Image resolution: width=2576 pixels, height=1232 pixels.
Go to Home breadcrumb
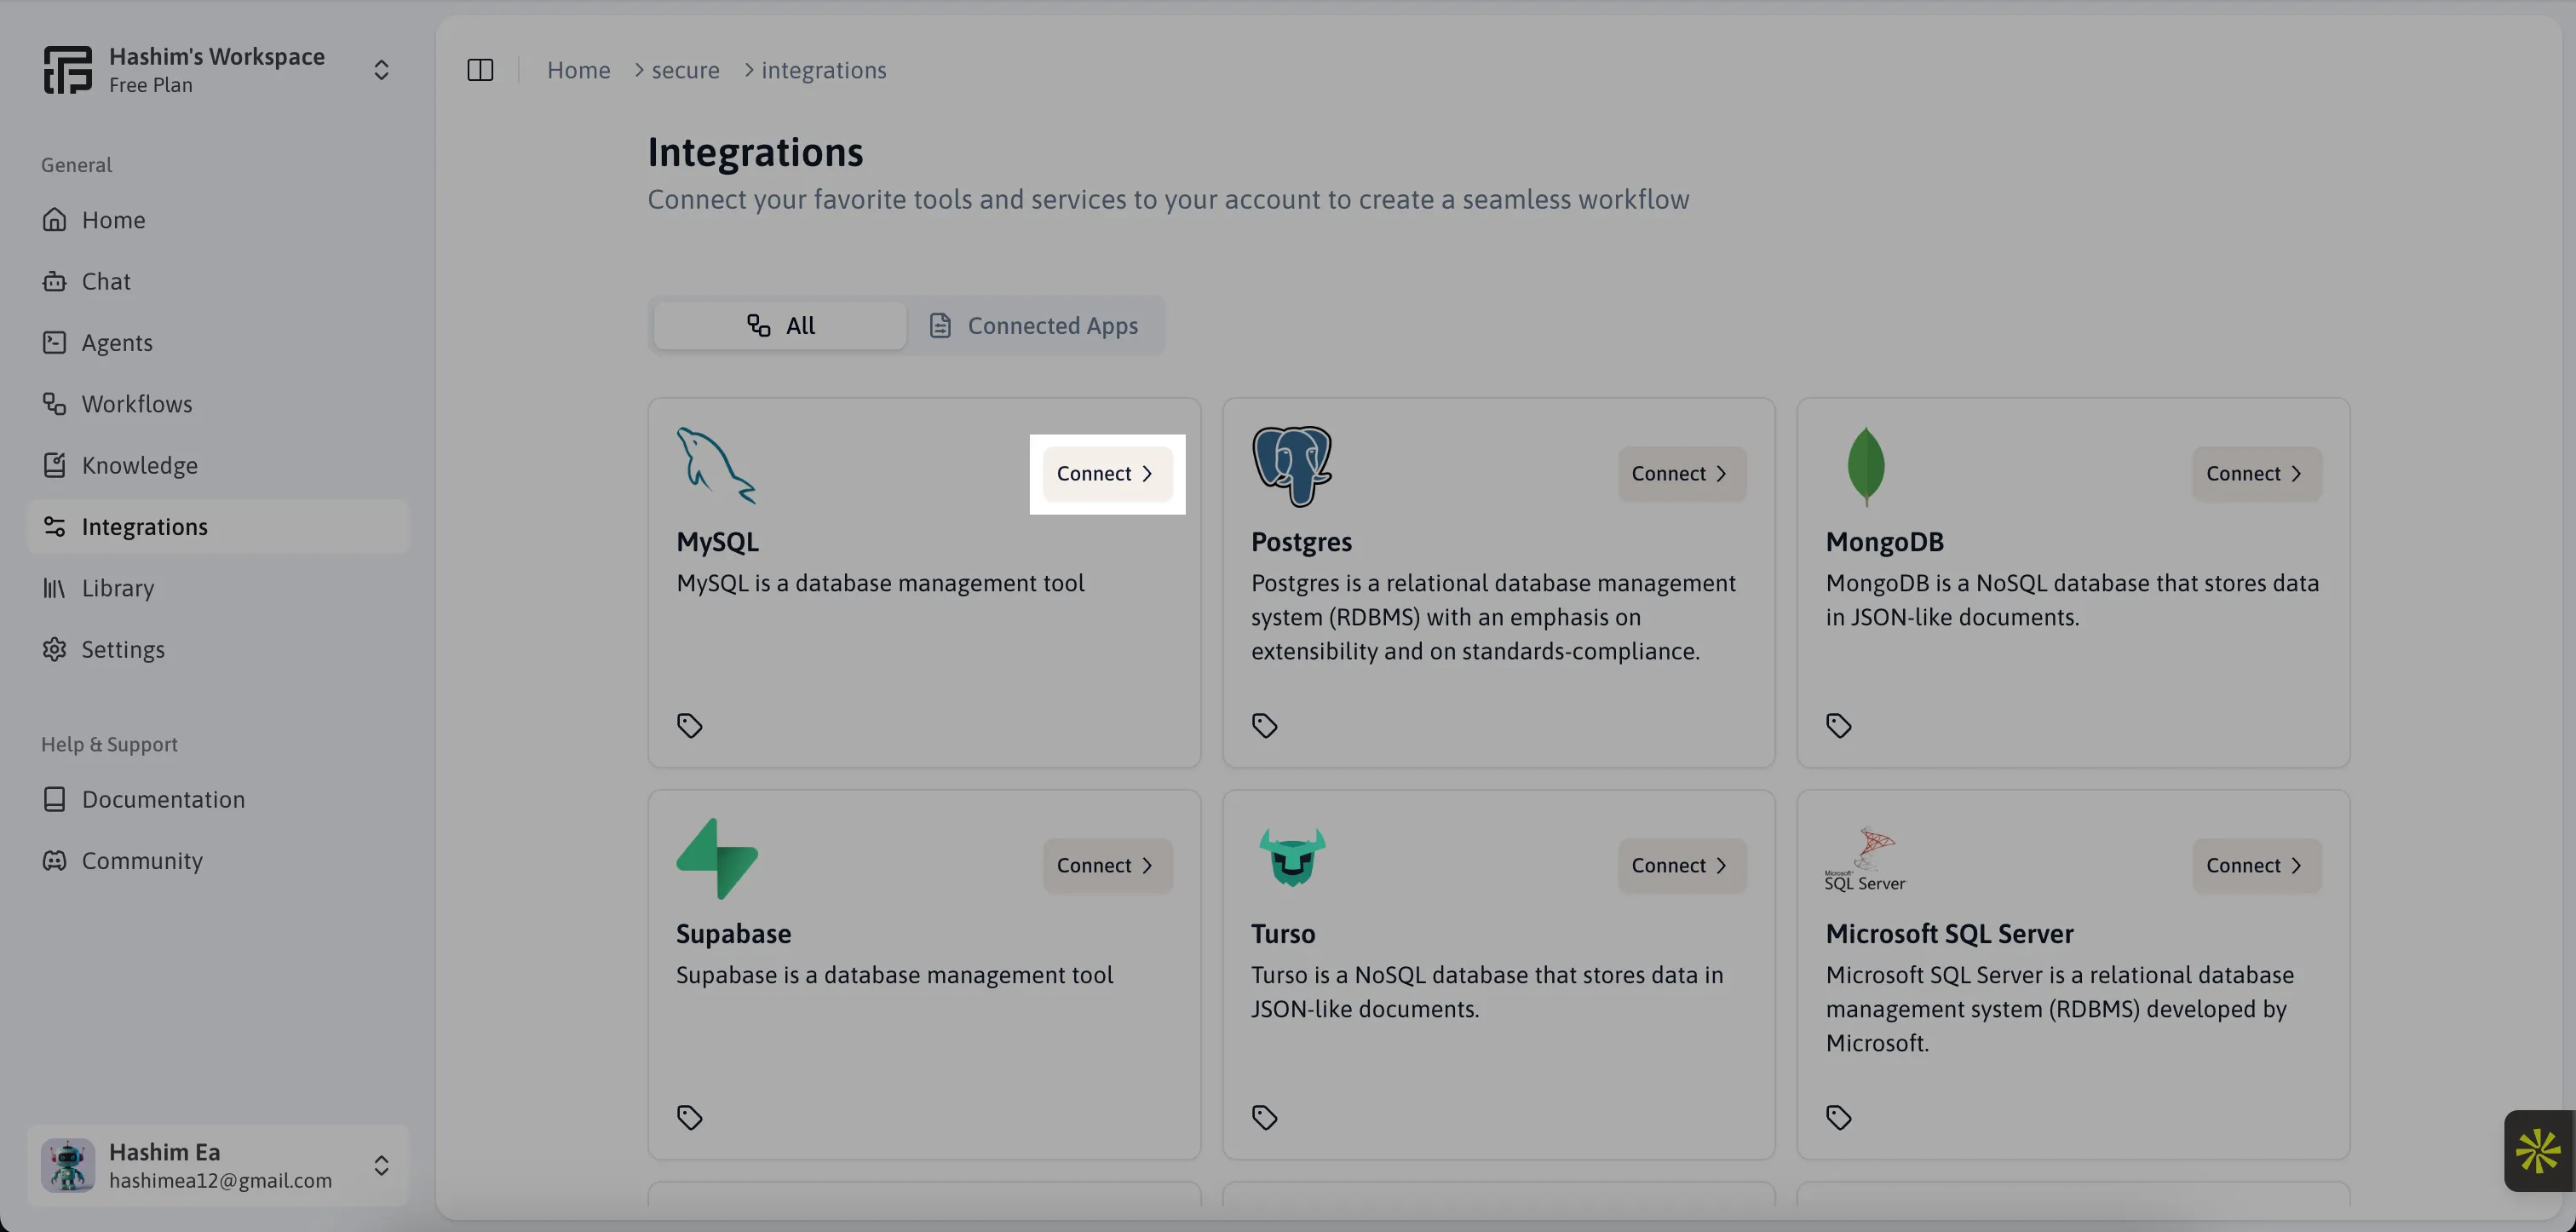(578, 70)
